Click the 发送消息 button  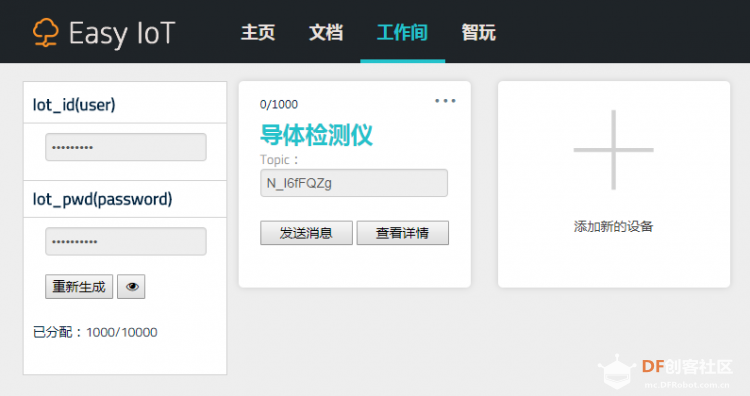click(x=306, y=233)
